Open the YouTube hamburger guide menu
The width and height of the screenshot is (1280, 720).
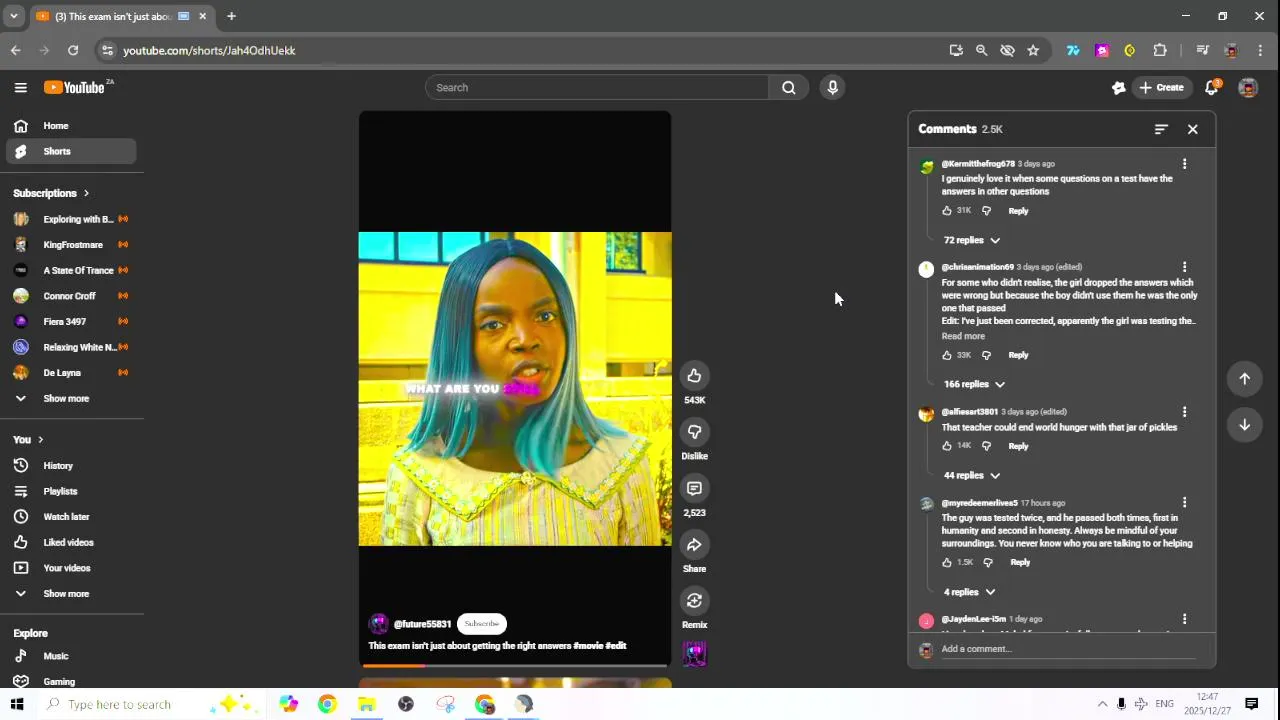coord(20,87)
